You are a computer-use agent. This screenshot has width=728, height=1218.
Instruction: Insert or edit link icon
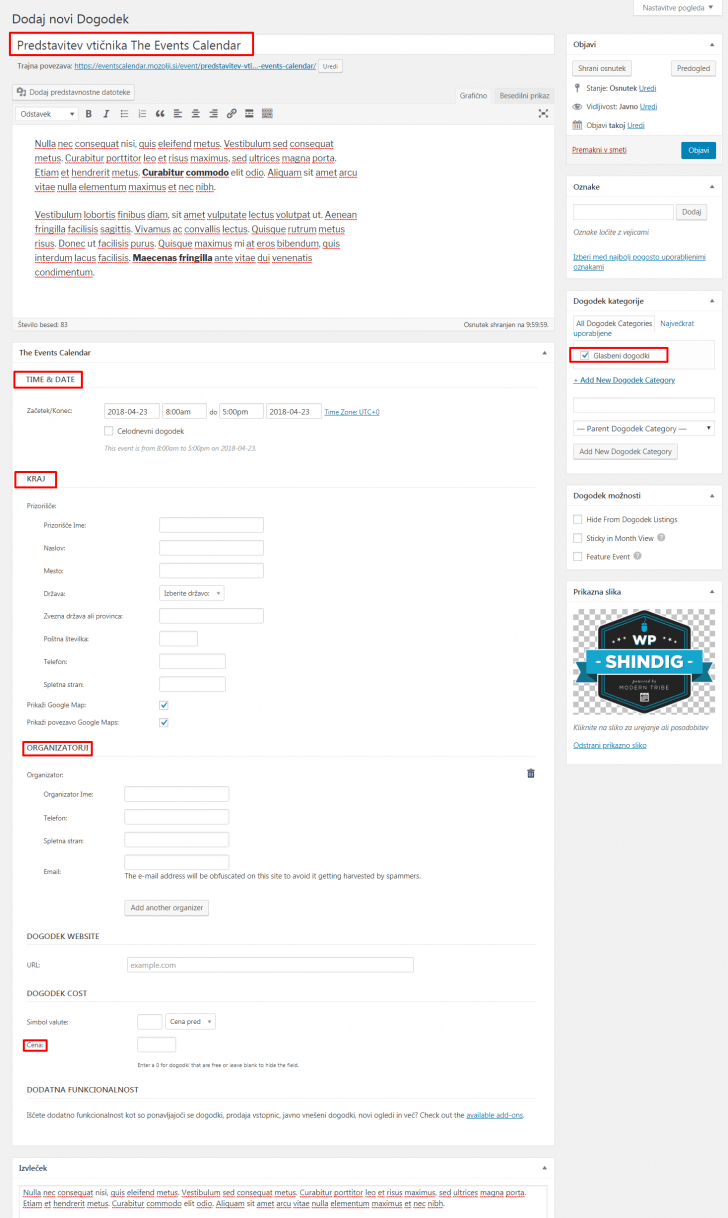[x=232, y=114]
